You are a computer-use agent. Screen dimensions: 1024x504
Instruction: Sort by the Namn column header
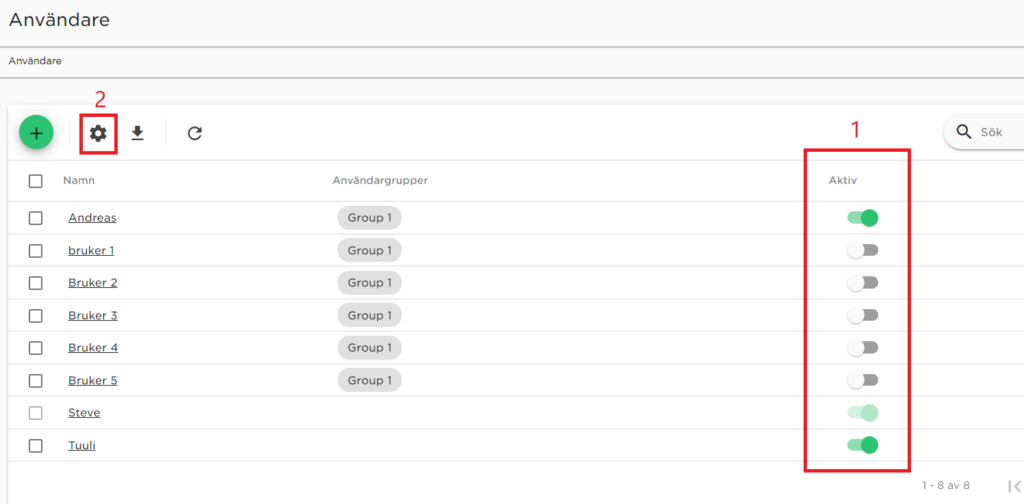coord(79,181)
